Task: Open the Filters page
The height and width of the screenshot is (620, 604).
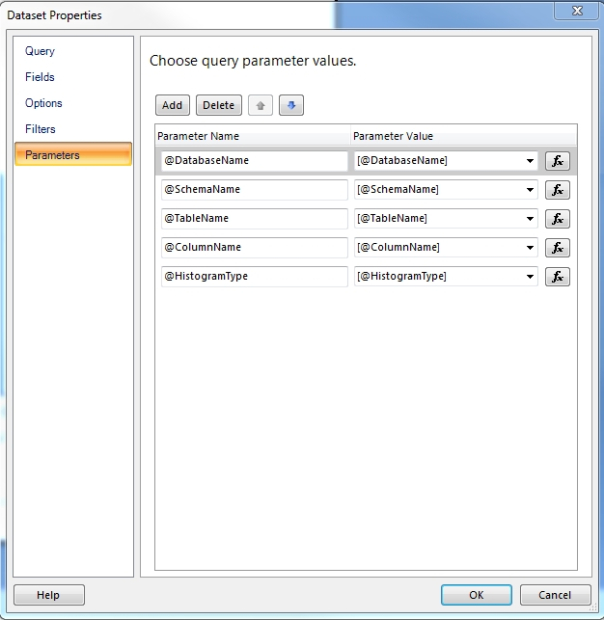Action: point(40,129)
